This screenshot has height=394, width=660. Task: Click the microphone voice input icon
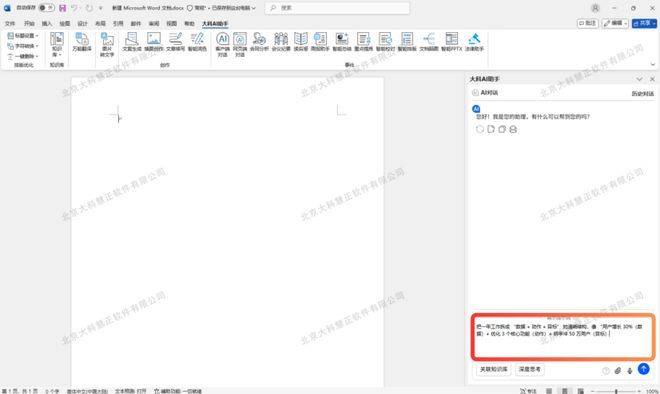click(630, 370)
